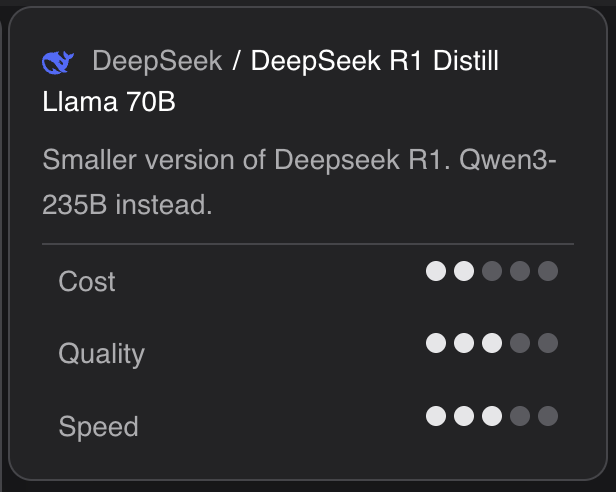The width and height of the screenshot is (616, 492).
Task: Click the third Cost rating dot
Action: pyautogui.click(x=492, y=271)
